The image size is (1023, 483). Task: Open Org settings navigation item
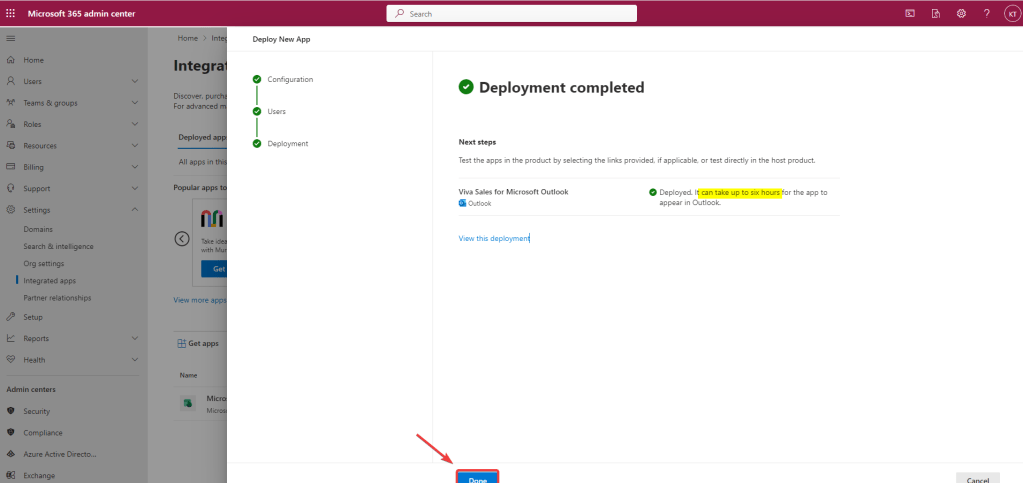click(x=44, y=264)
